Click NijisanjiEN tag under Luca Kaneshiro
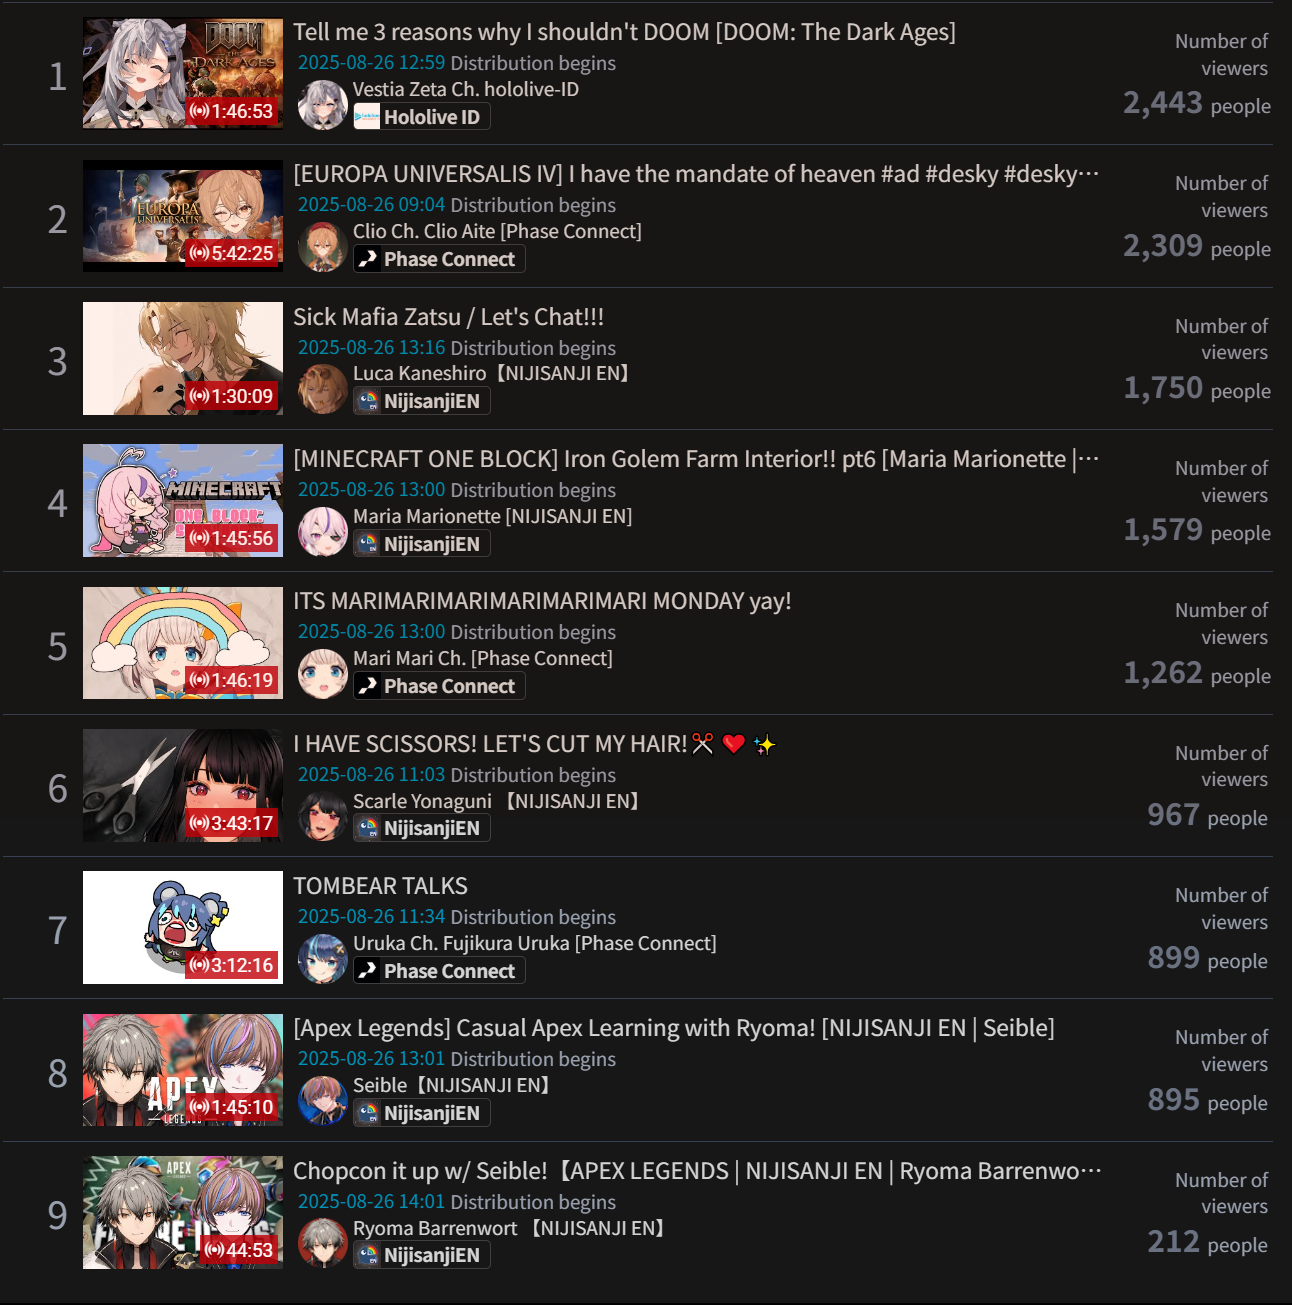1292x1305 pixels. (x=422, y=401)
